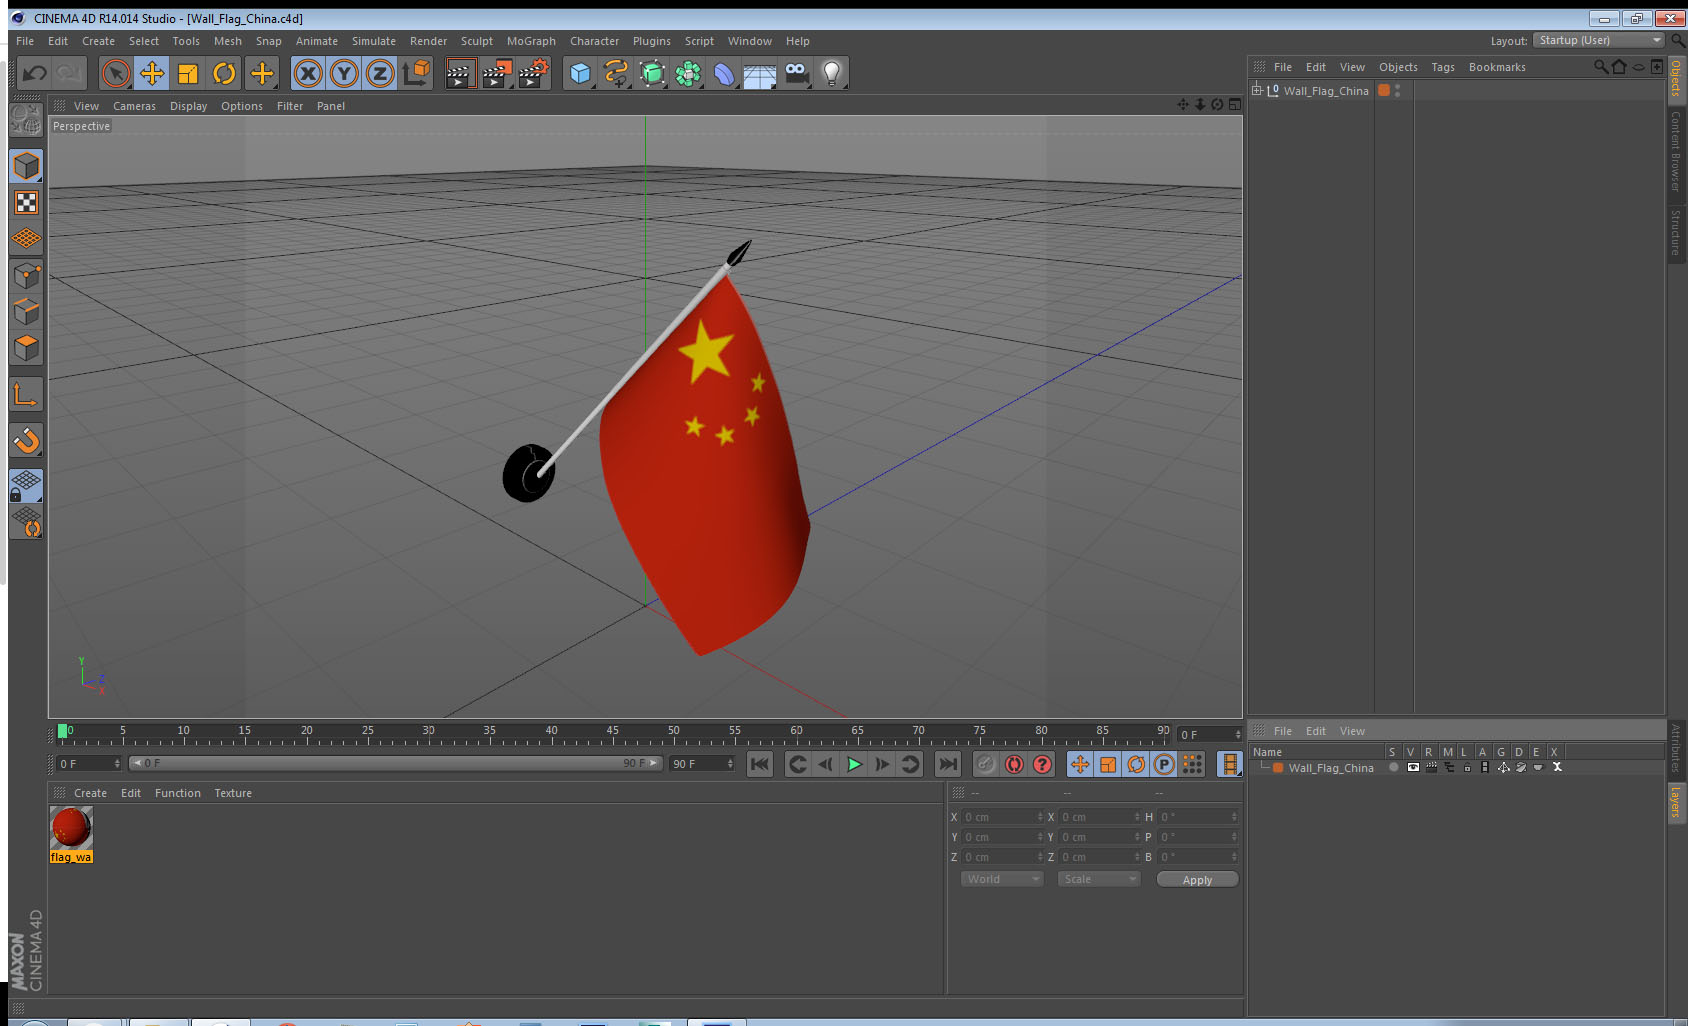Click the Floor environment icon
1688x1026 pixels.
pos(760,73)
